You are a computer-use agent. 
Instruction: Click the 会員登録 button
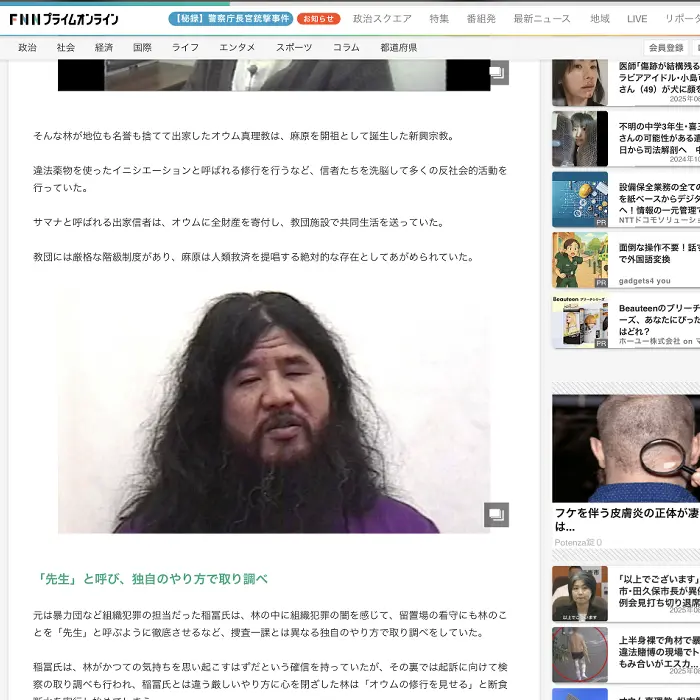coord(666,47)
